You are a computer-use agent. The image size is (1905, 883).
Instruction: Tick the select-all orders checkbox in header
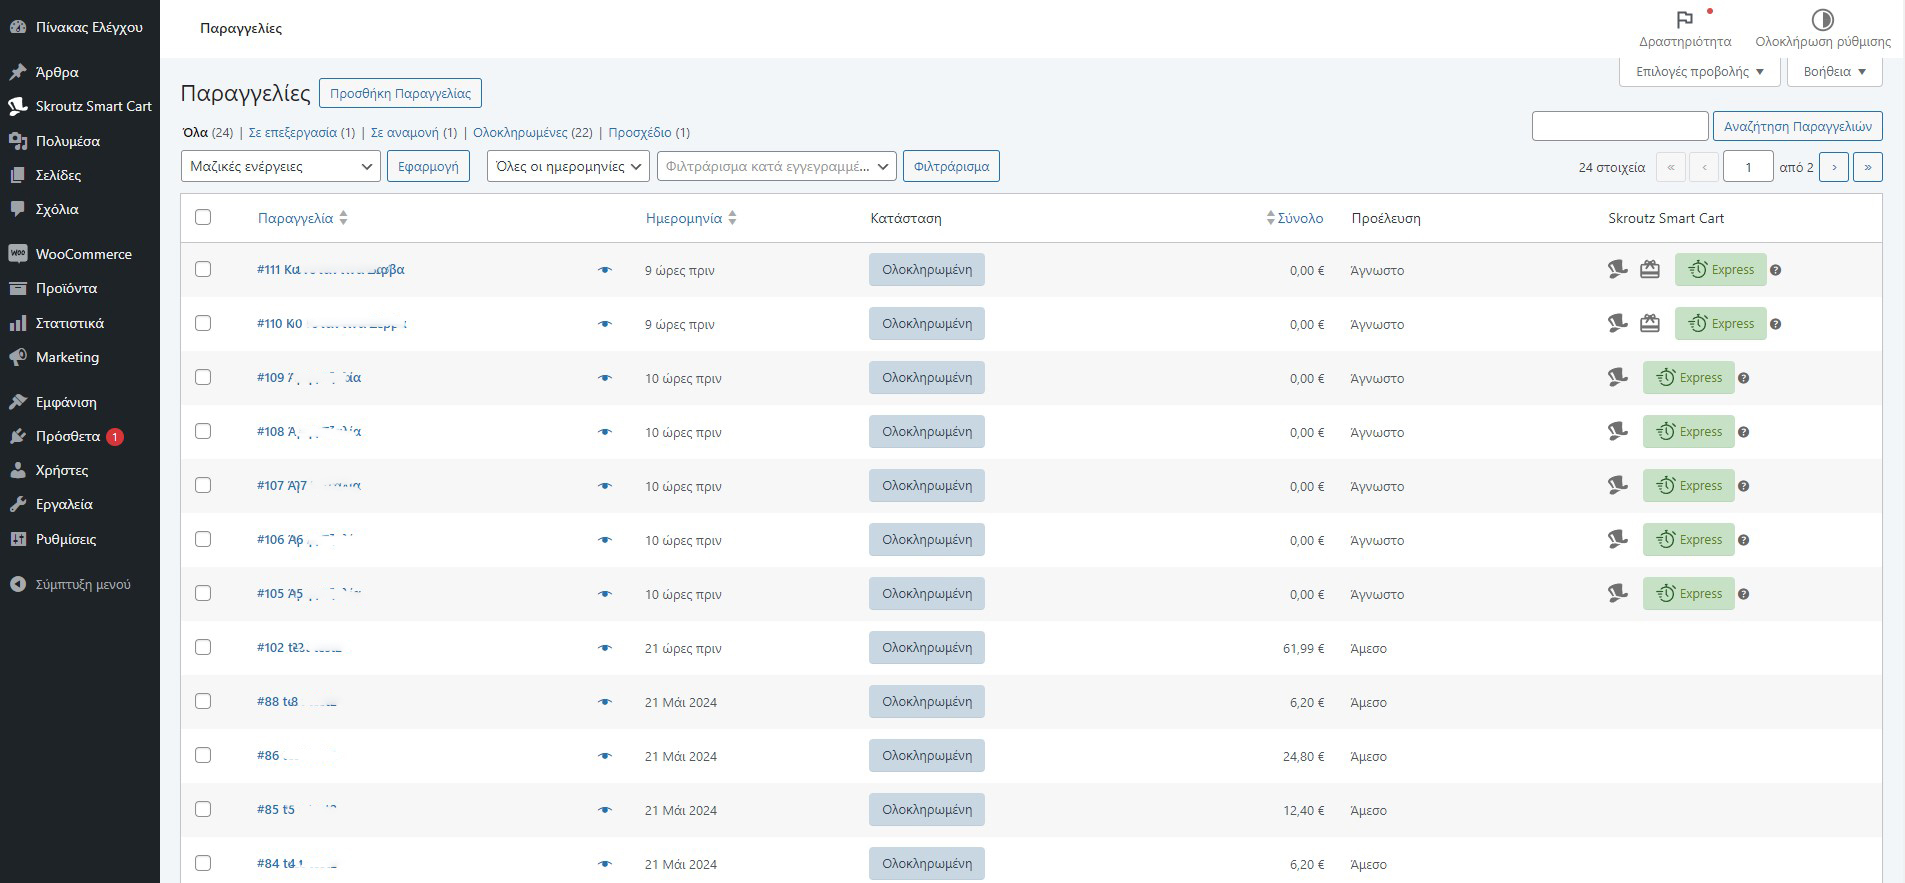203,218
